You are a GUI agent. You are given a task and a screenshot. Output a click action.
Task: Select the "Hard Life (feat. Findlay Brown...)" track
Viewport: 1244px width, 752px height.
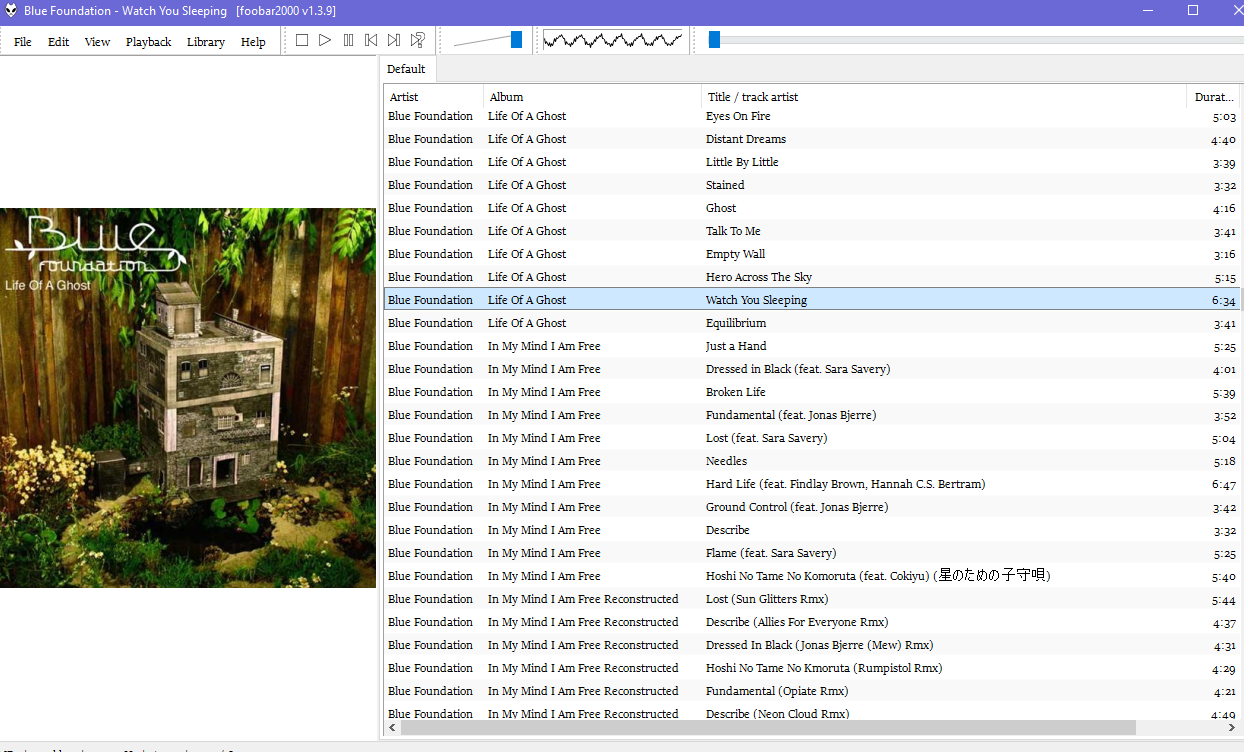[x=846, y=484]
